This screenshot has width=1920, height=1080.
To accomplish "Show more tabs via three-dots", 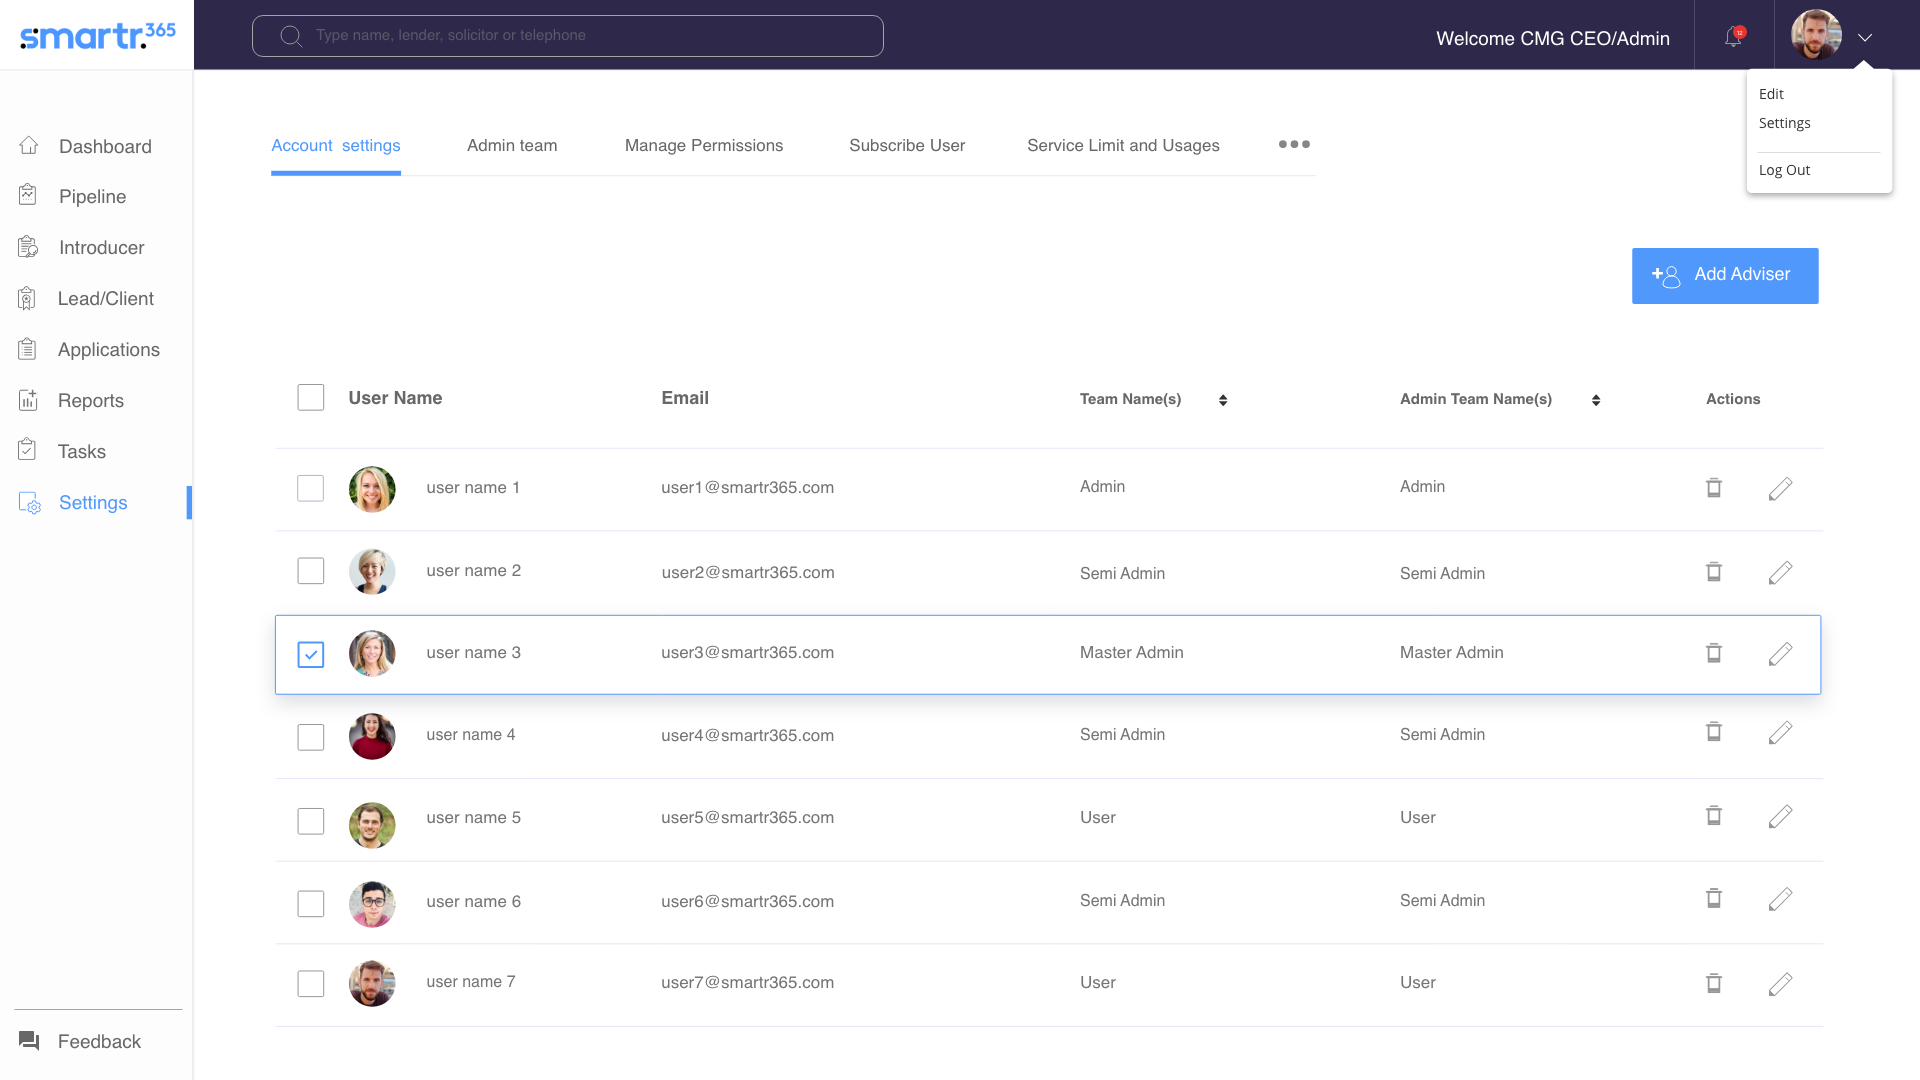I will pos(1294,145).
